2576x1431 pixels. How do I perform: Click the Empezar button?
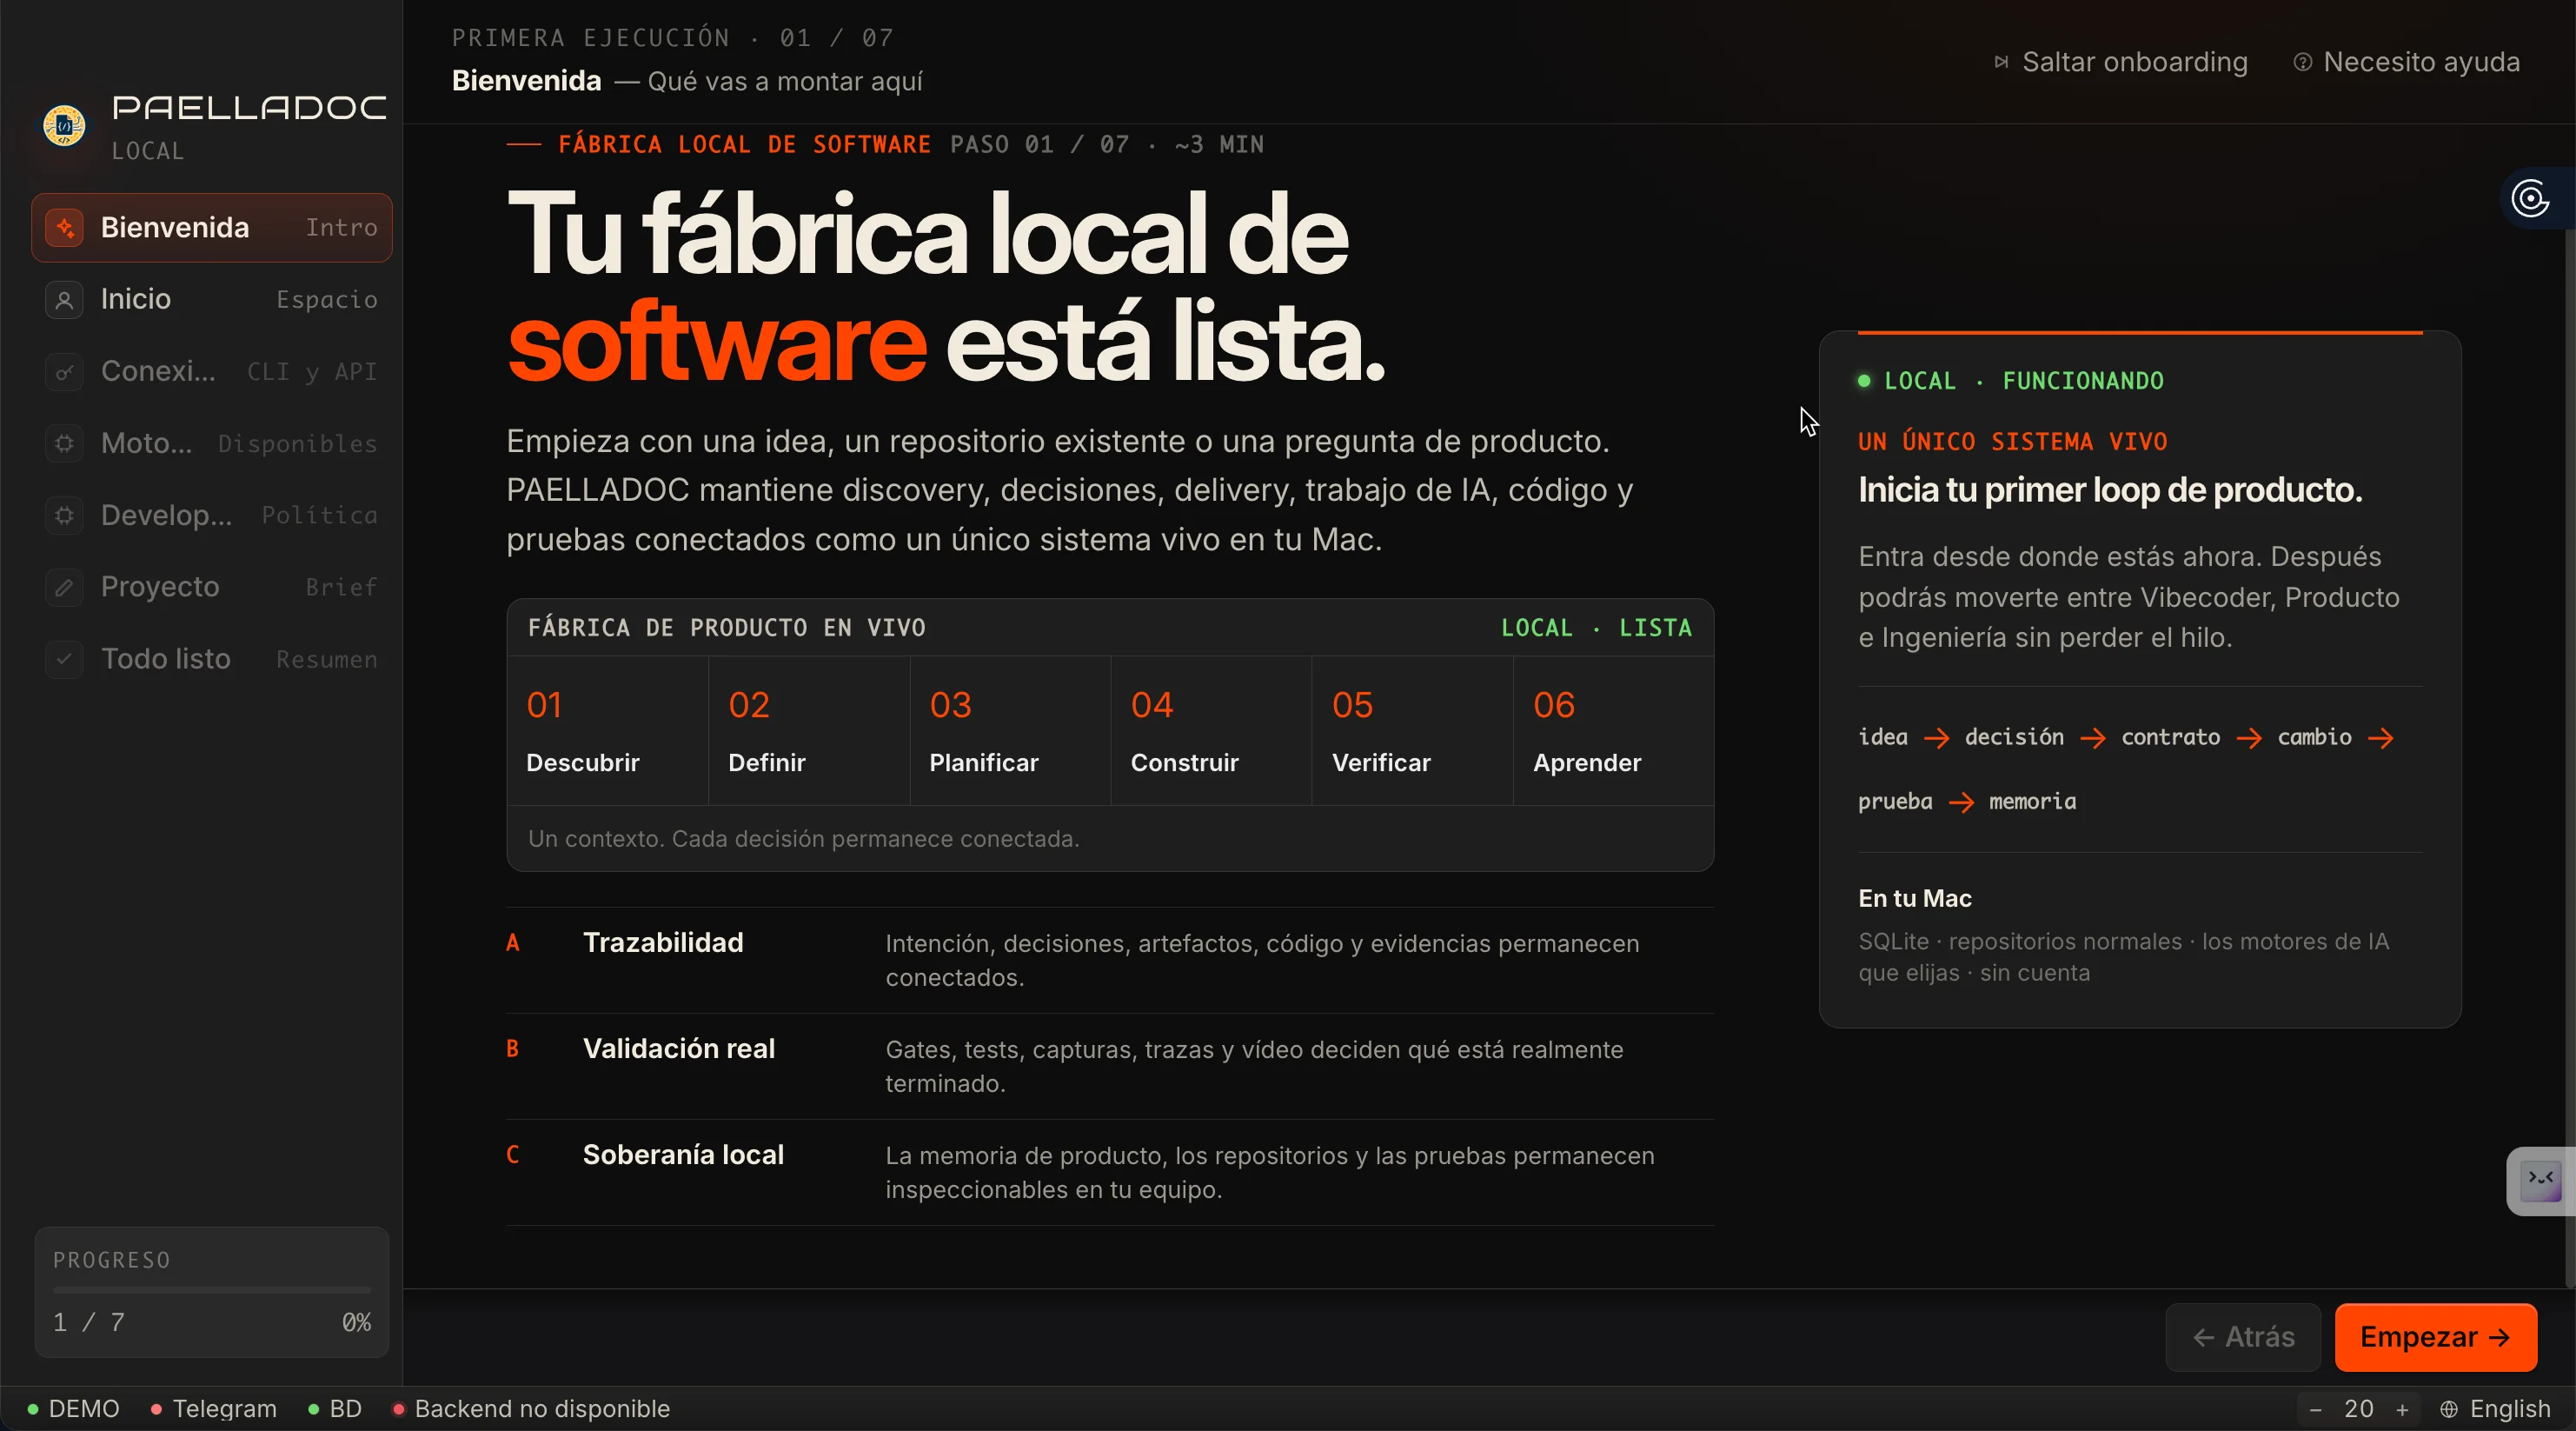pos(2435,1337)
